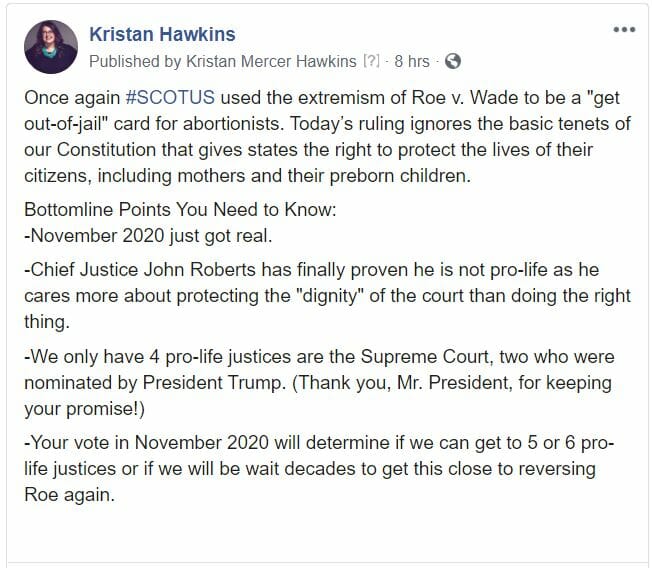
Task: Click the [?] help icon beside publisher name
Action: point(371,61)
